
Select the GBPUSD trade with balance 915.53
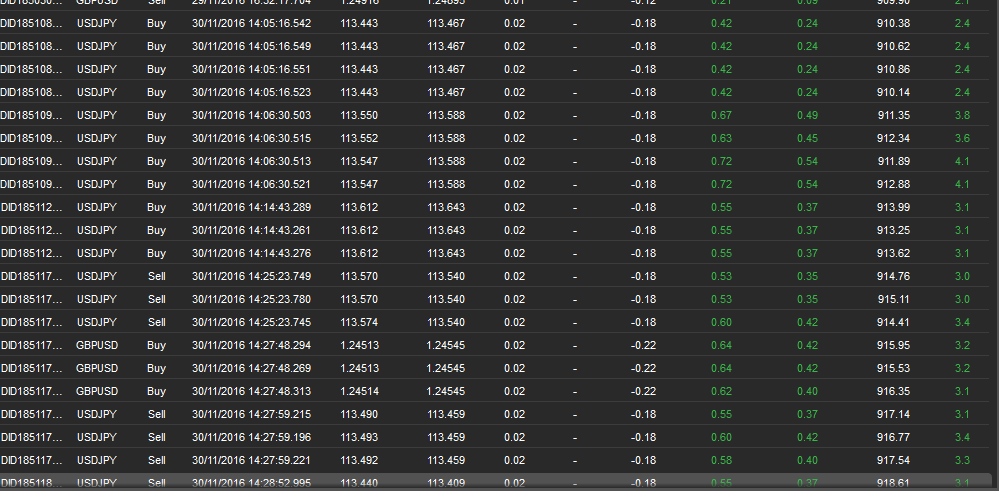coord(494,368)
